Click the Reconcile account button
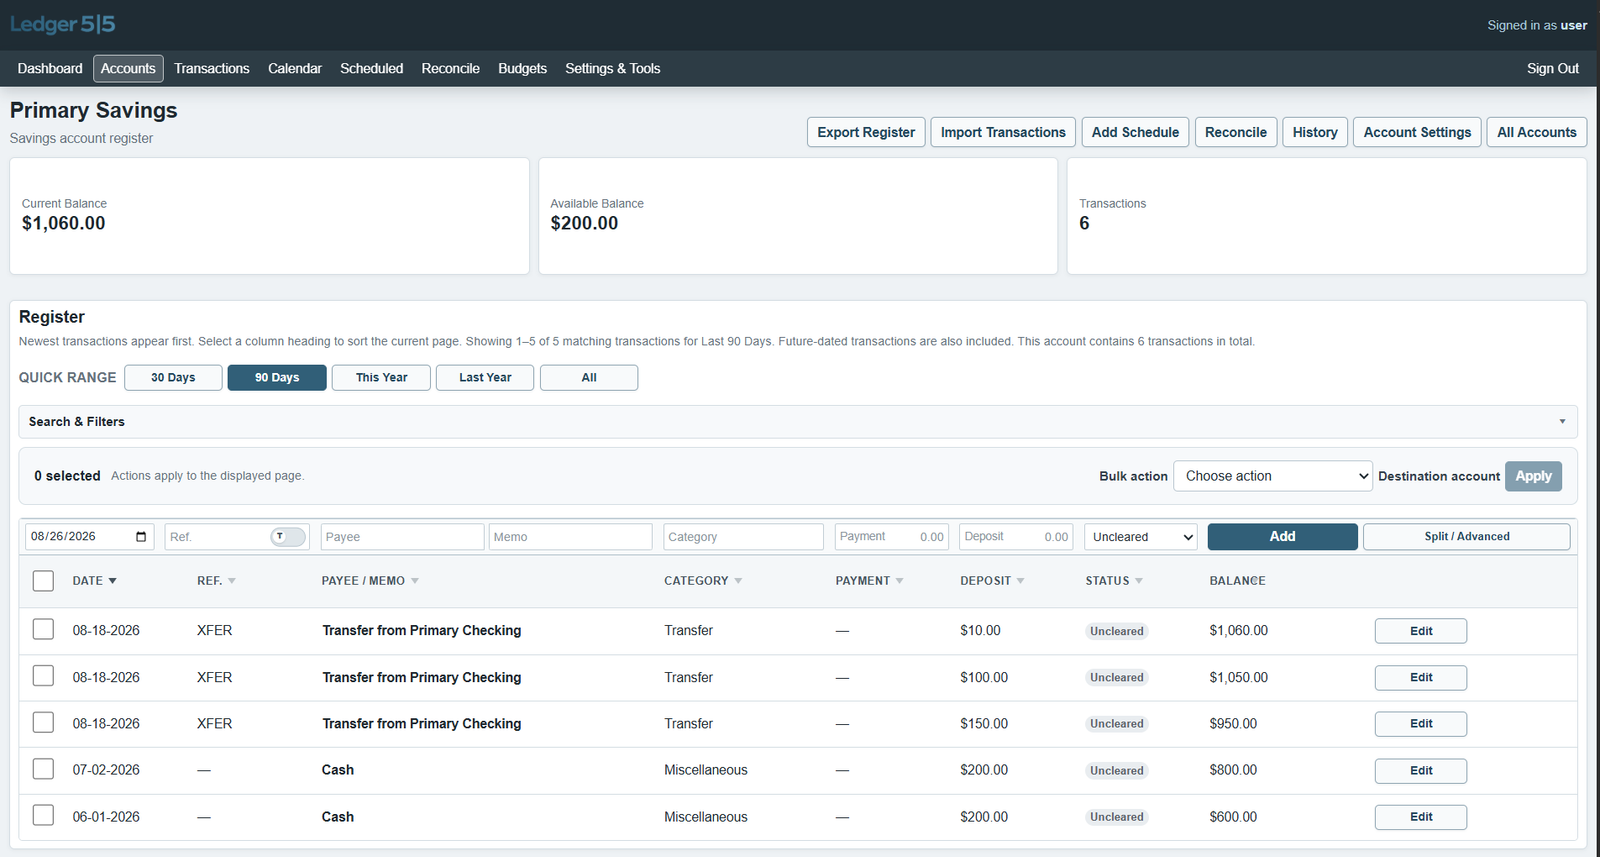This screenshot has height=857, width=1600. [1236, 132]
